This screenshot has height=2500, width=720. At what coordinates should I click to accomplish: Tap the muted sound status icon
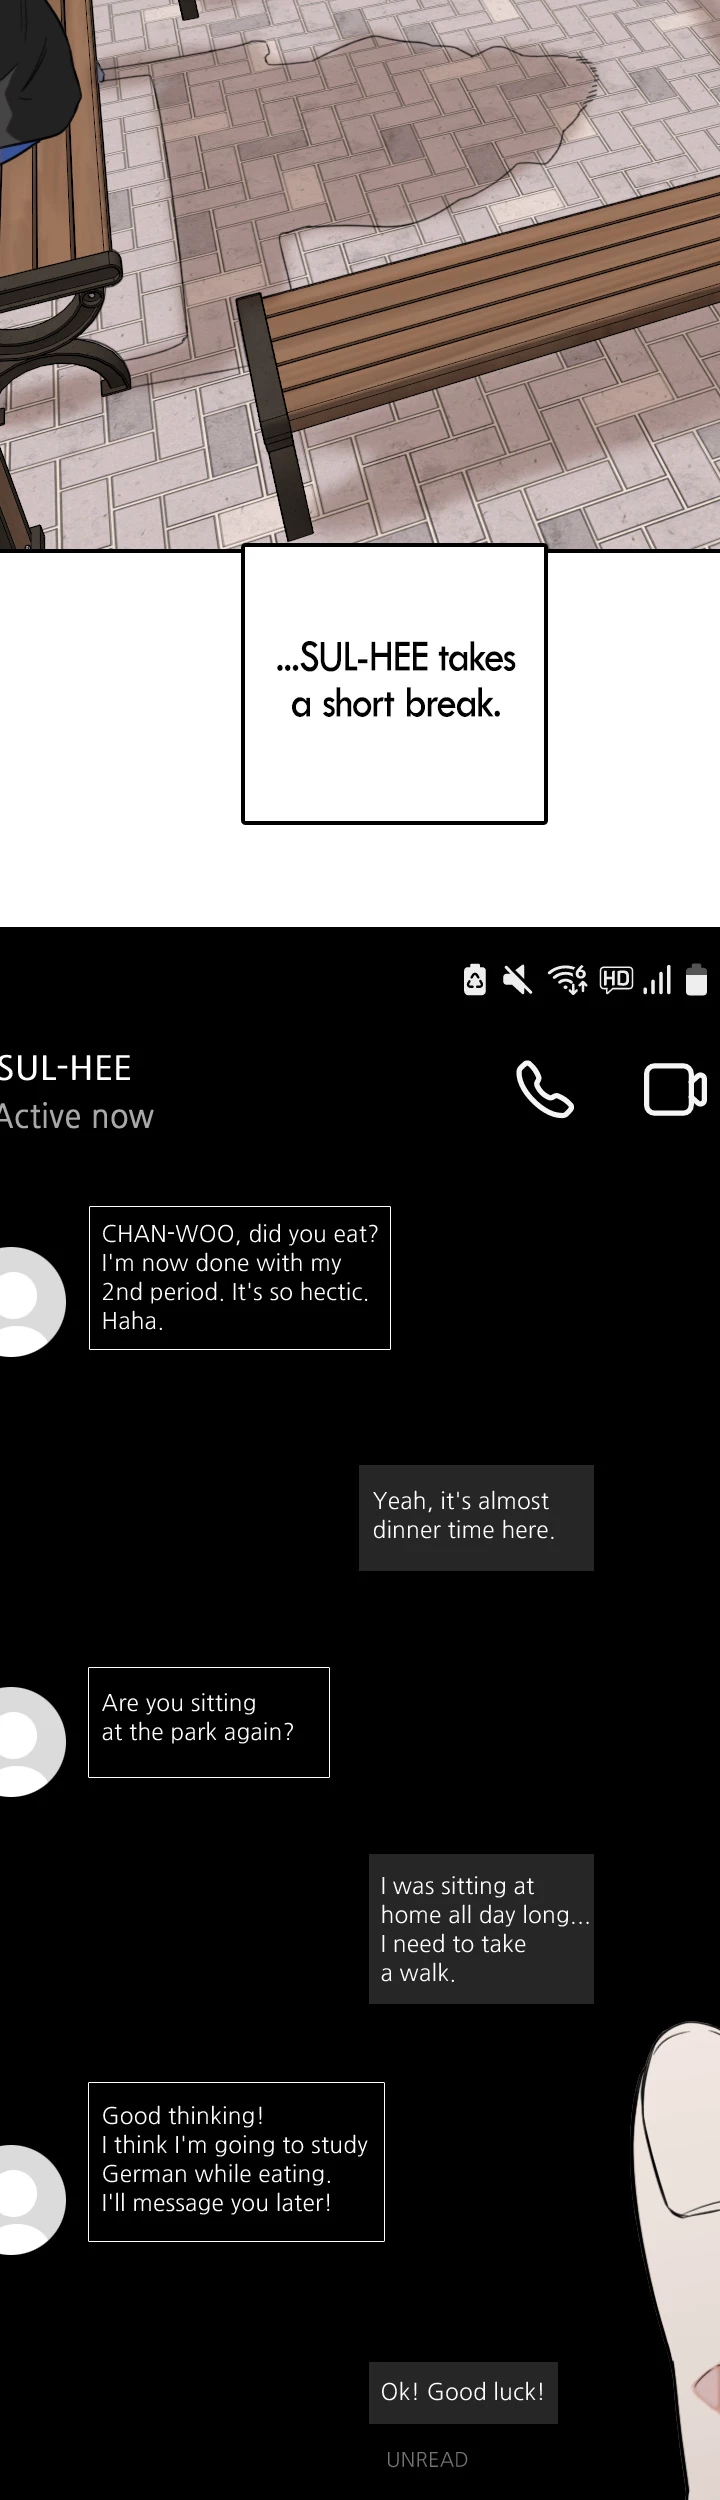point(517,980)
